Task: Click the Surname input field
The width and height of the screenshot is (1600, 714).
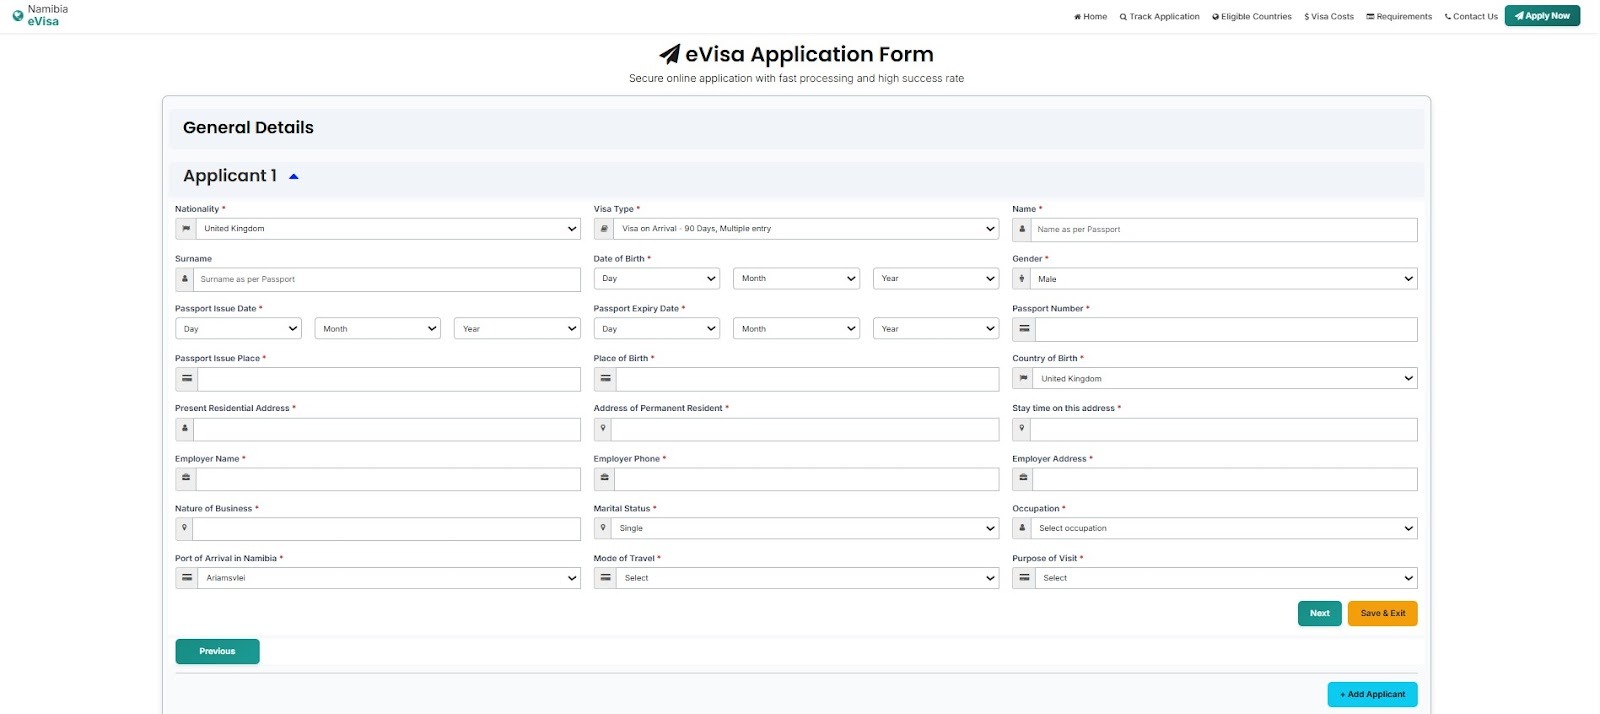Action: (387, 279)
